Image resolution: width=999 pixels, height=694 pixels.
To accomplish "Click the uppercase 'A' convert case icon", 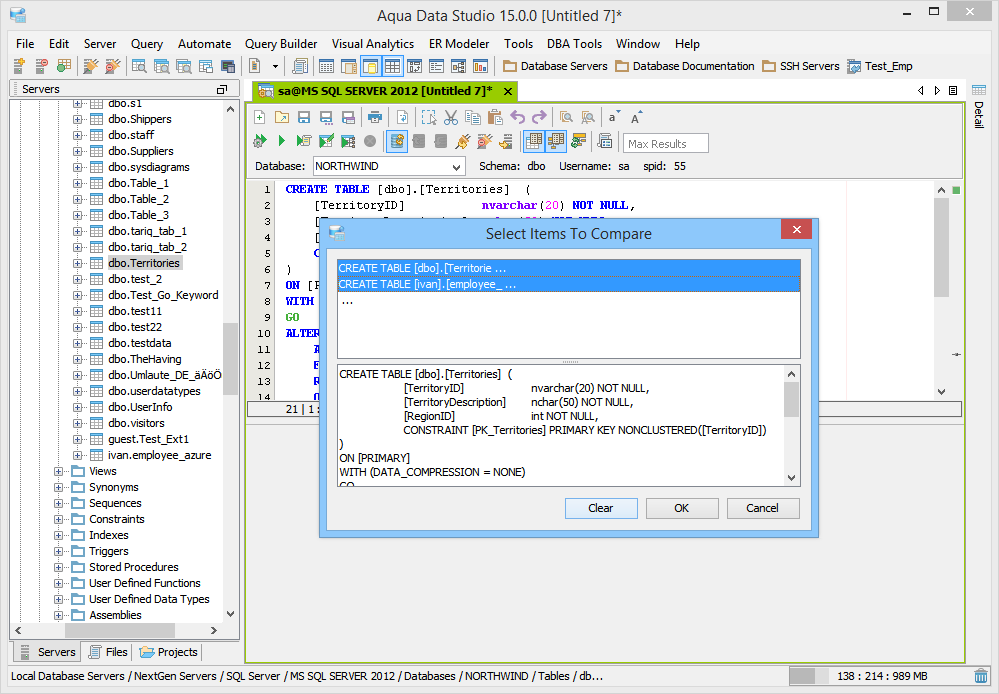I will (x=636, y=117).
